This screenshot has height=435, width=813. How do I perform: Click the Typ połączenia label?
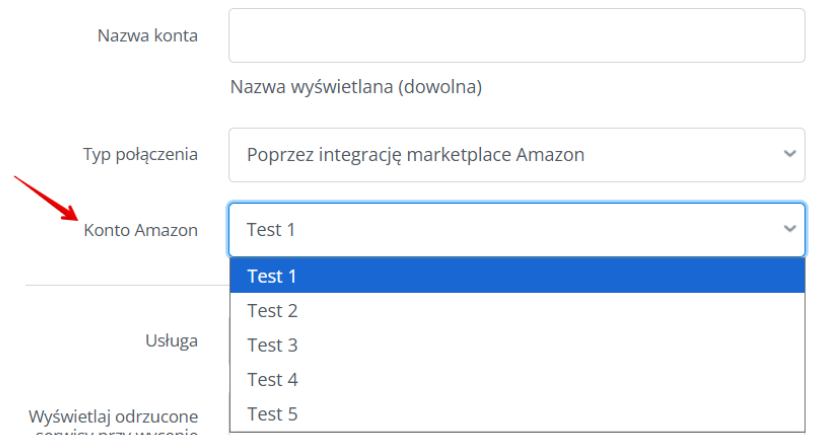pyautogui.click(x=139, y=155)
